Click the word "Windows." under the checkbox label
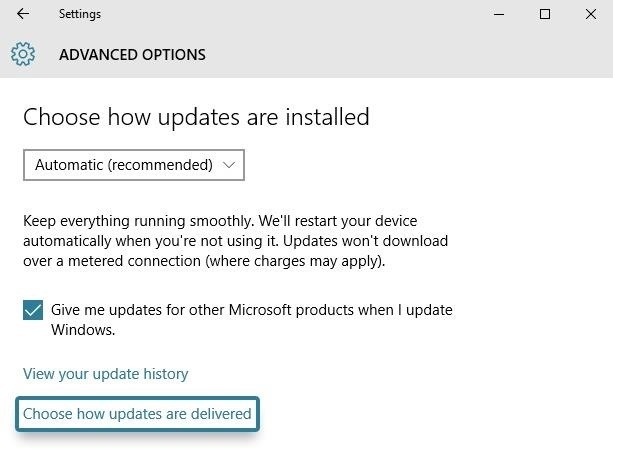Image resolution: width=619 pixels, height=450 pixels. point(83,329)
